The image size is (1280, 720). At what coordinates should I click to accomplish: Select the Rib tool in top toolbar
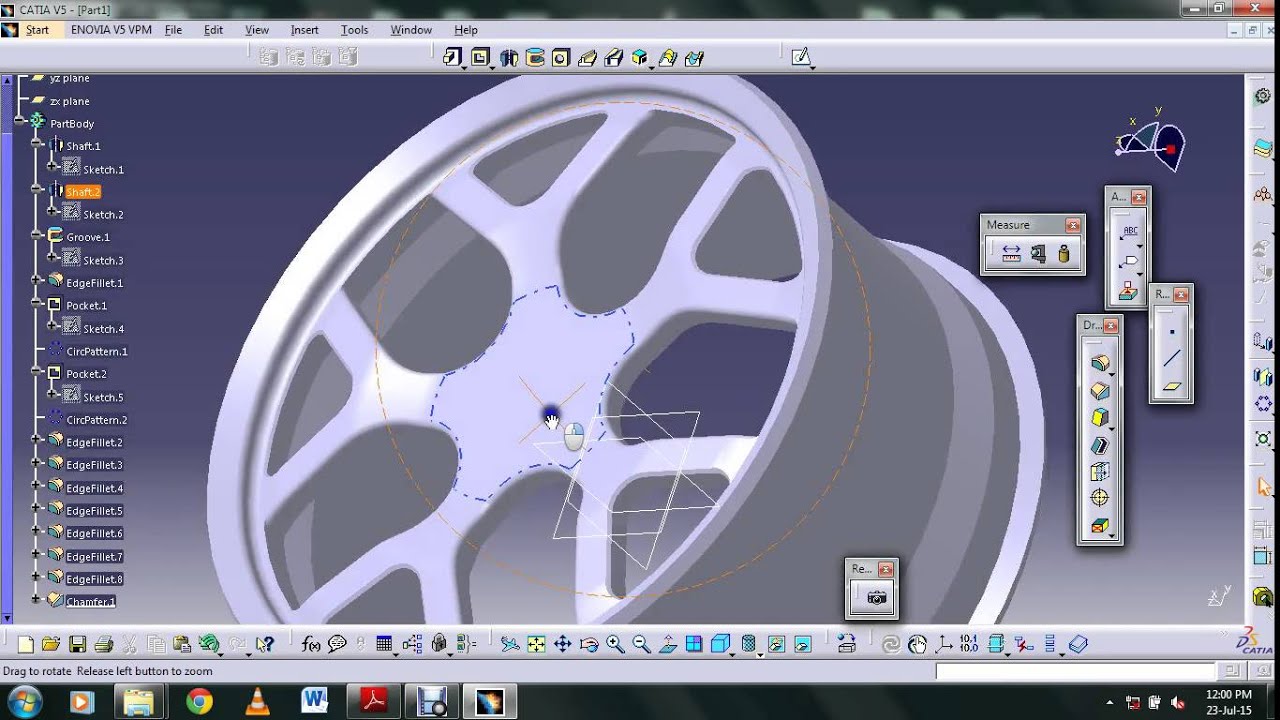click(x=588, y=58)
